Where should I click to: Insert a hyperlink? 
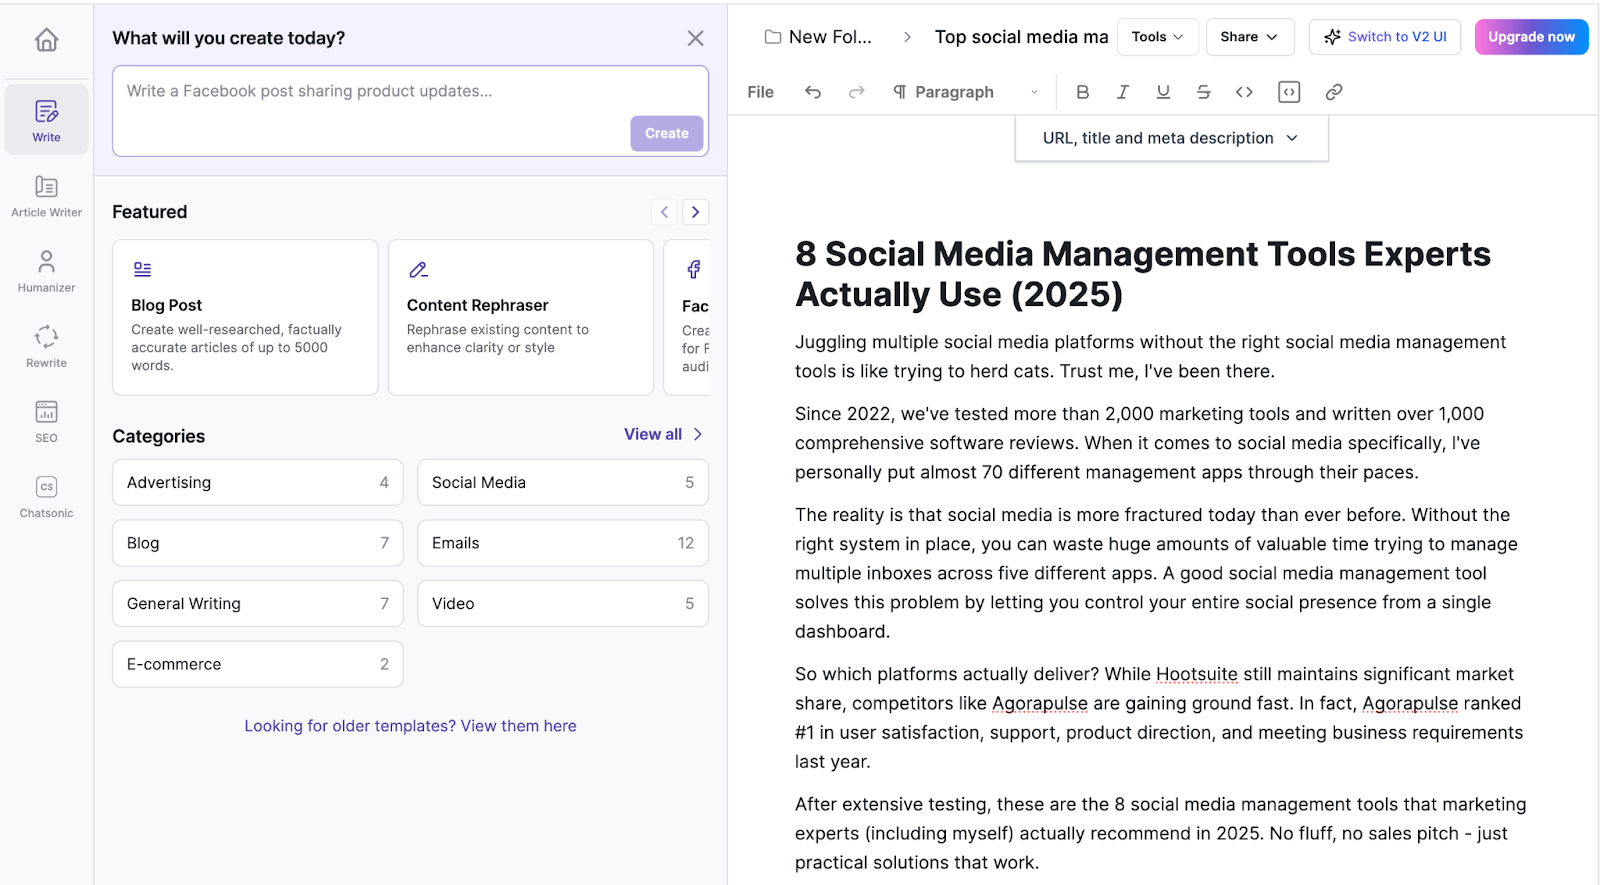click(1333, 92)
